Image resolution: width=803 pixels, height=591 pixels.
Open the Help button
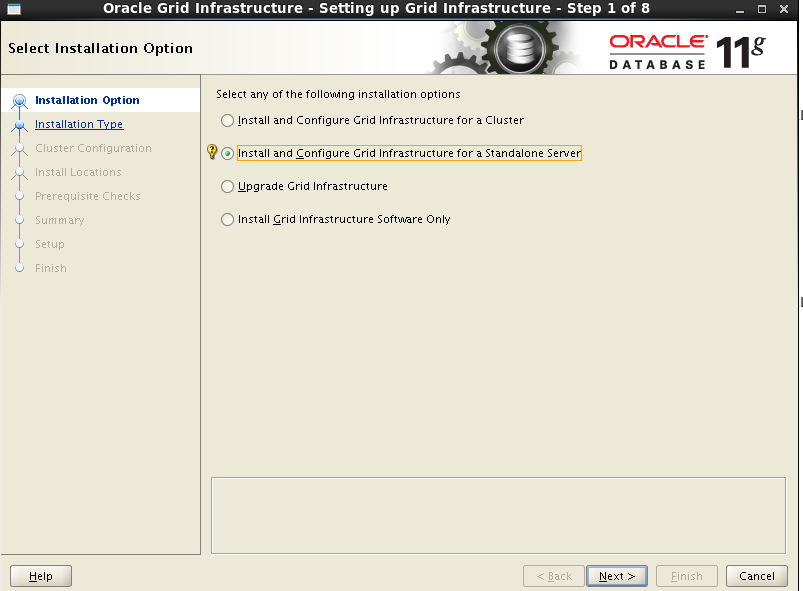tap(40, 576)
